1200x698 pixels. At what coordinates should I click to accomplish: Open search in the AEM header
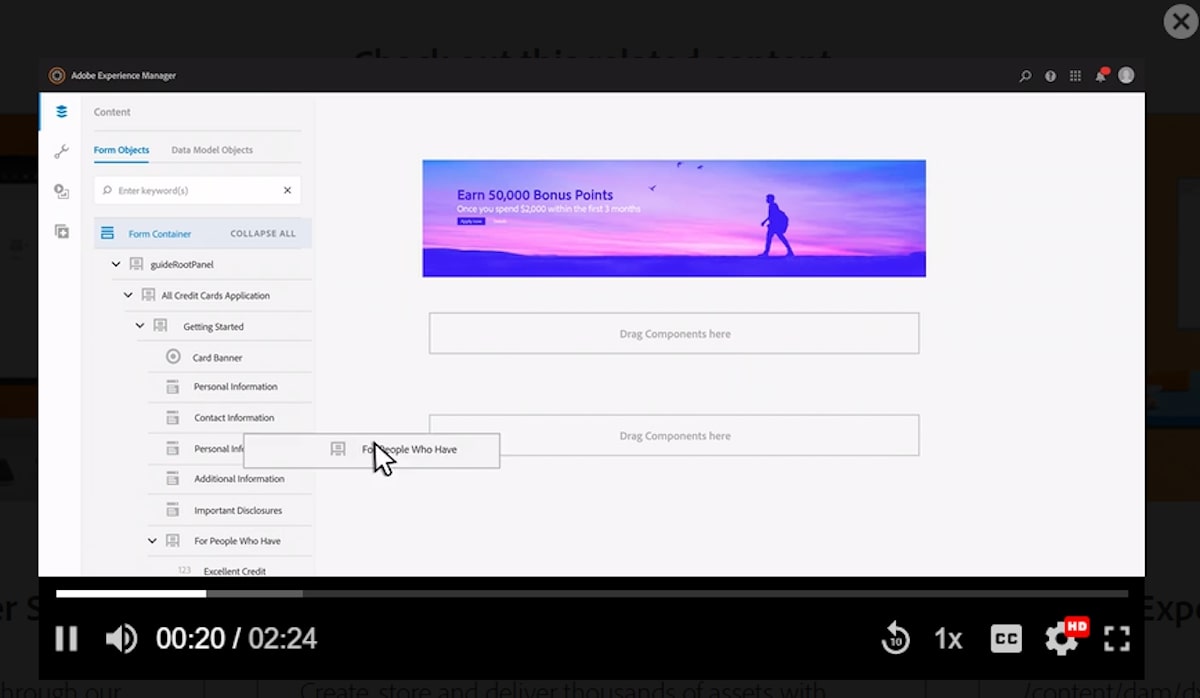[1025, 75]
